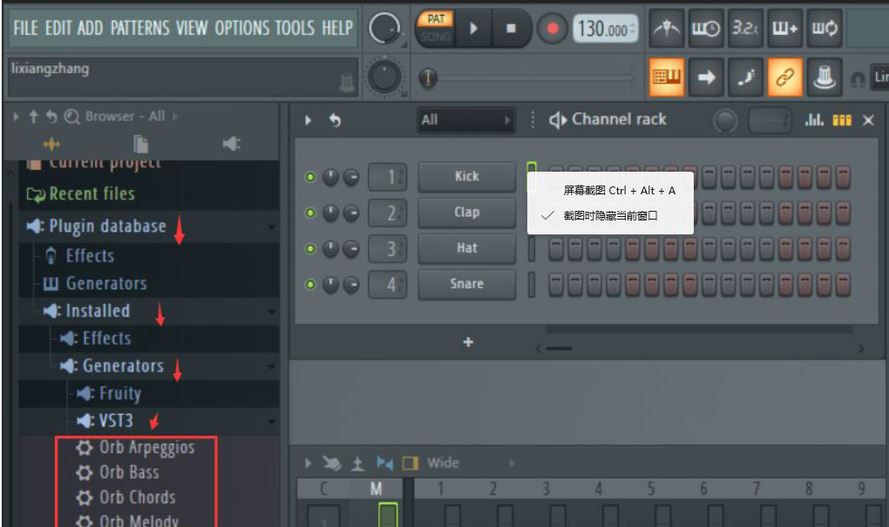Image resolution: width=889 pixels, height=527 pixels.
Task: Click the record button
Action: (x=552, y=28)
